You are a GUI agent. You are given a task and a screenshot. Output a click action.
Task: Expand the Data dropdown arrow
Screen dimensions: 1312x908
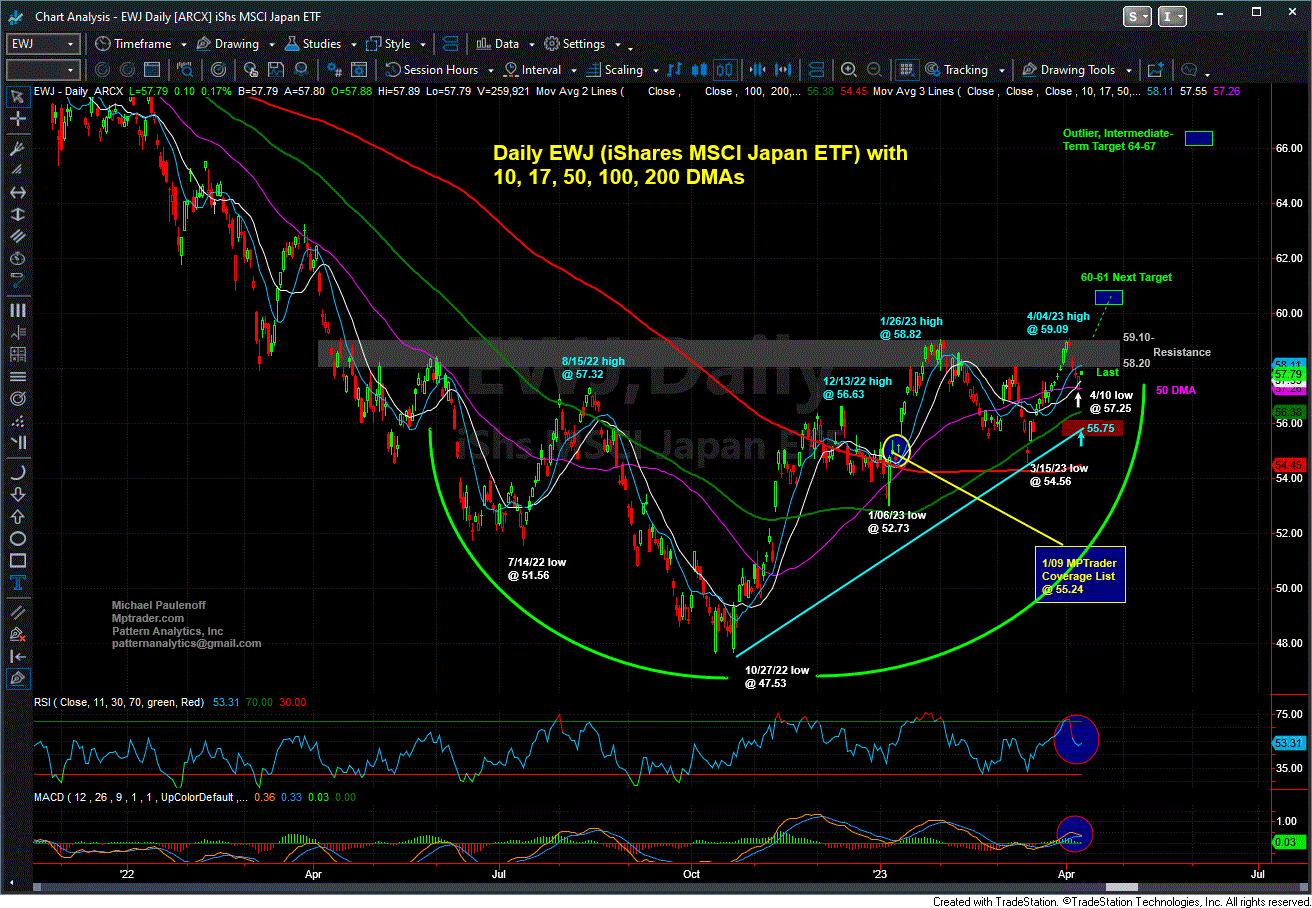click(x=532, y=44)
